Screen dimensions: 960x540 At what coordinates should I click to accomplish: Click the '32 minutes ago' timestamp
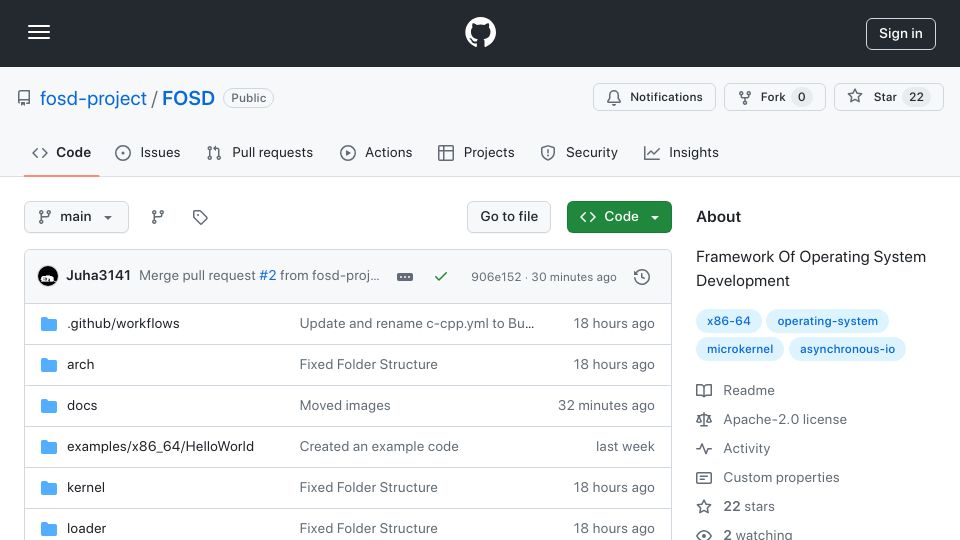[x=606, y=405]
